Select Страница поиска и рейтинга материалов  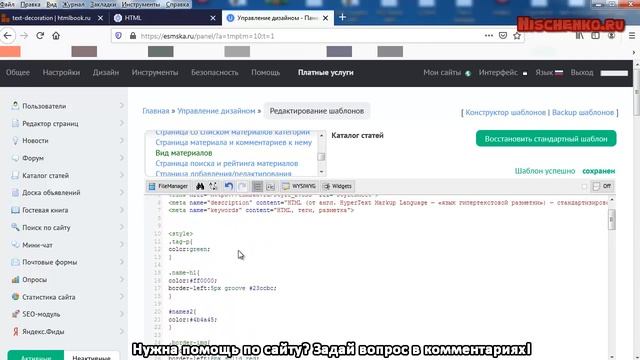[227, 163]
